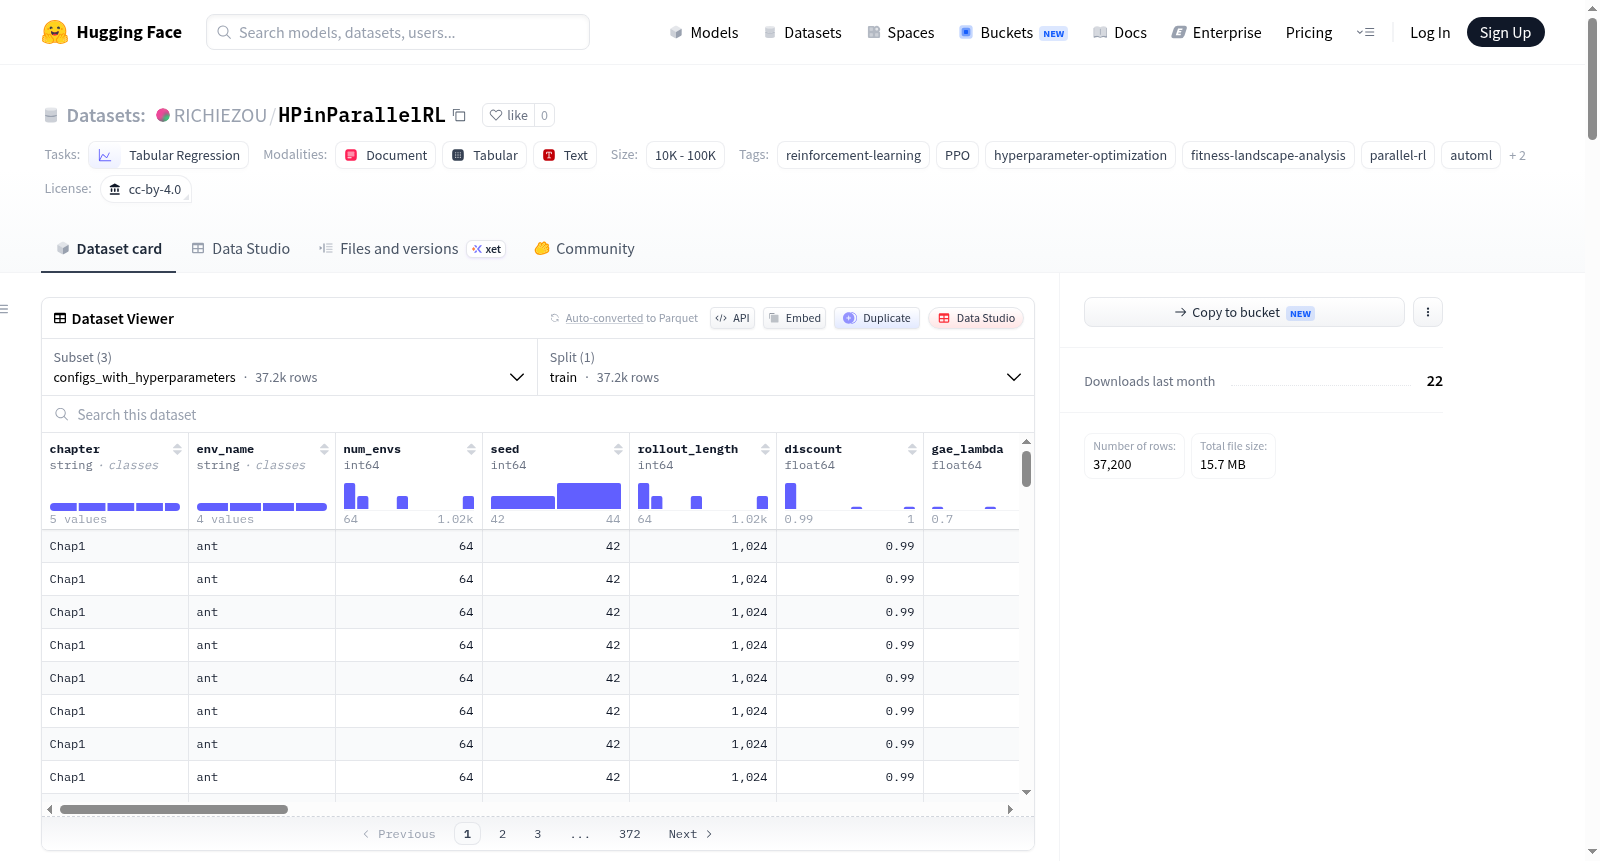Click the reinforcement-learning tag
This screenshot has height=861, width=1600.
click(x=853, y=155)
